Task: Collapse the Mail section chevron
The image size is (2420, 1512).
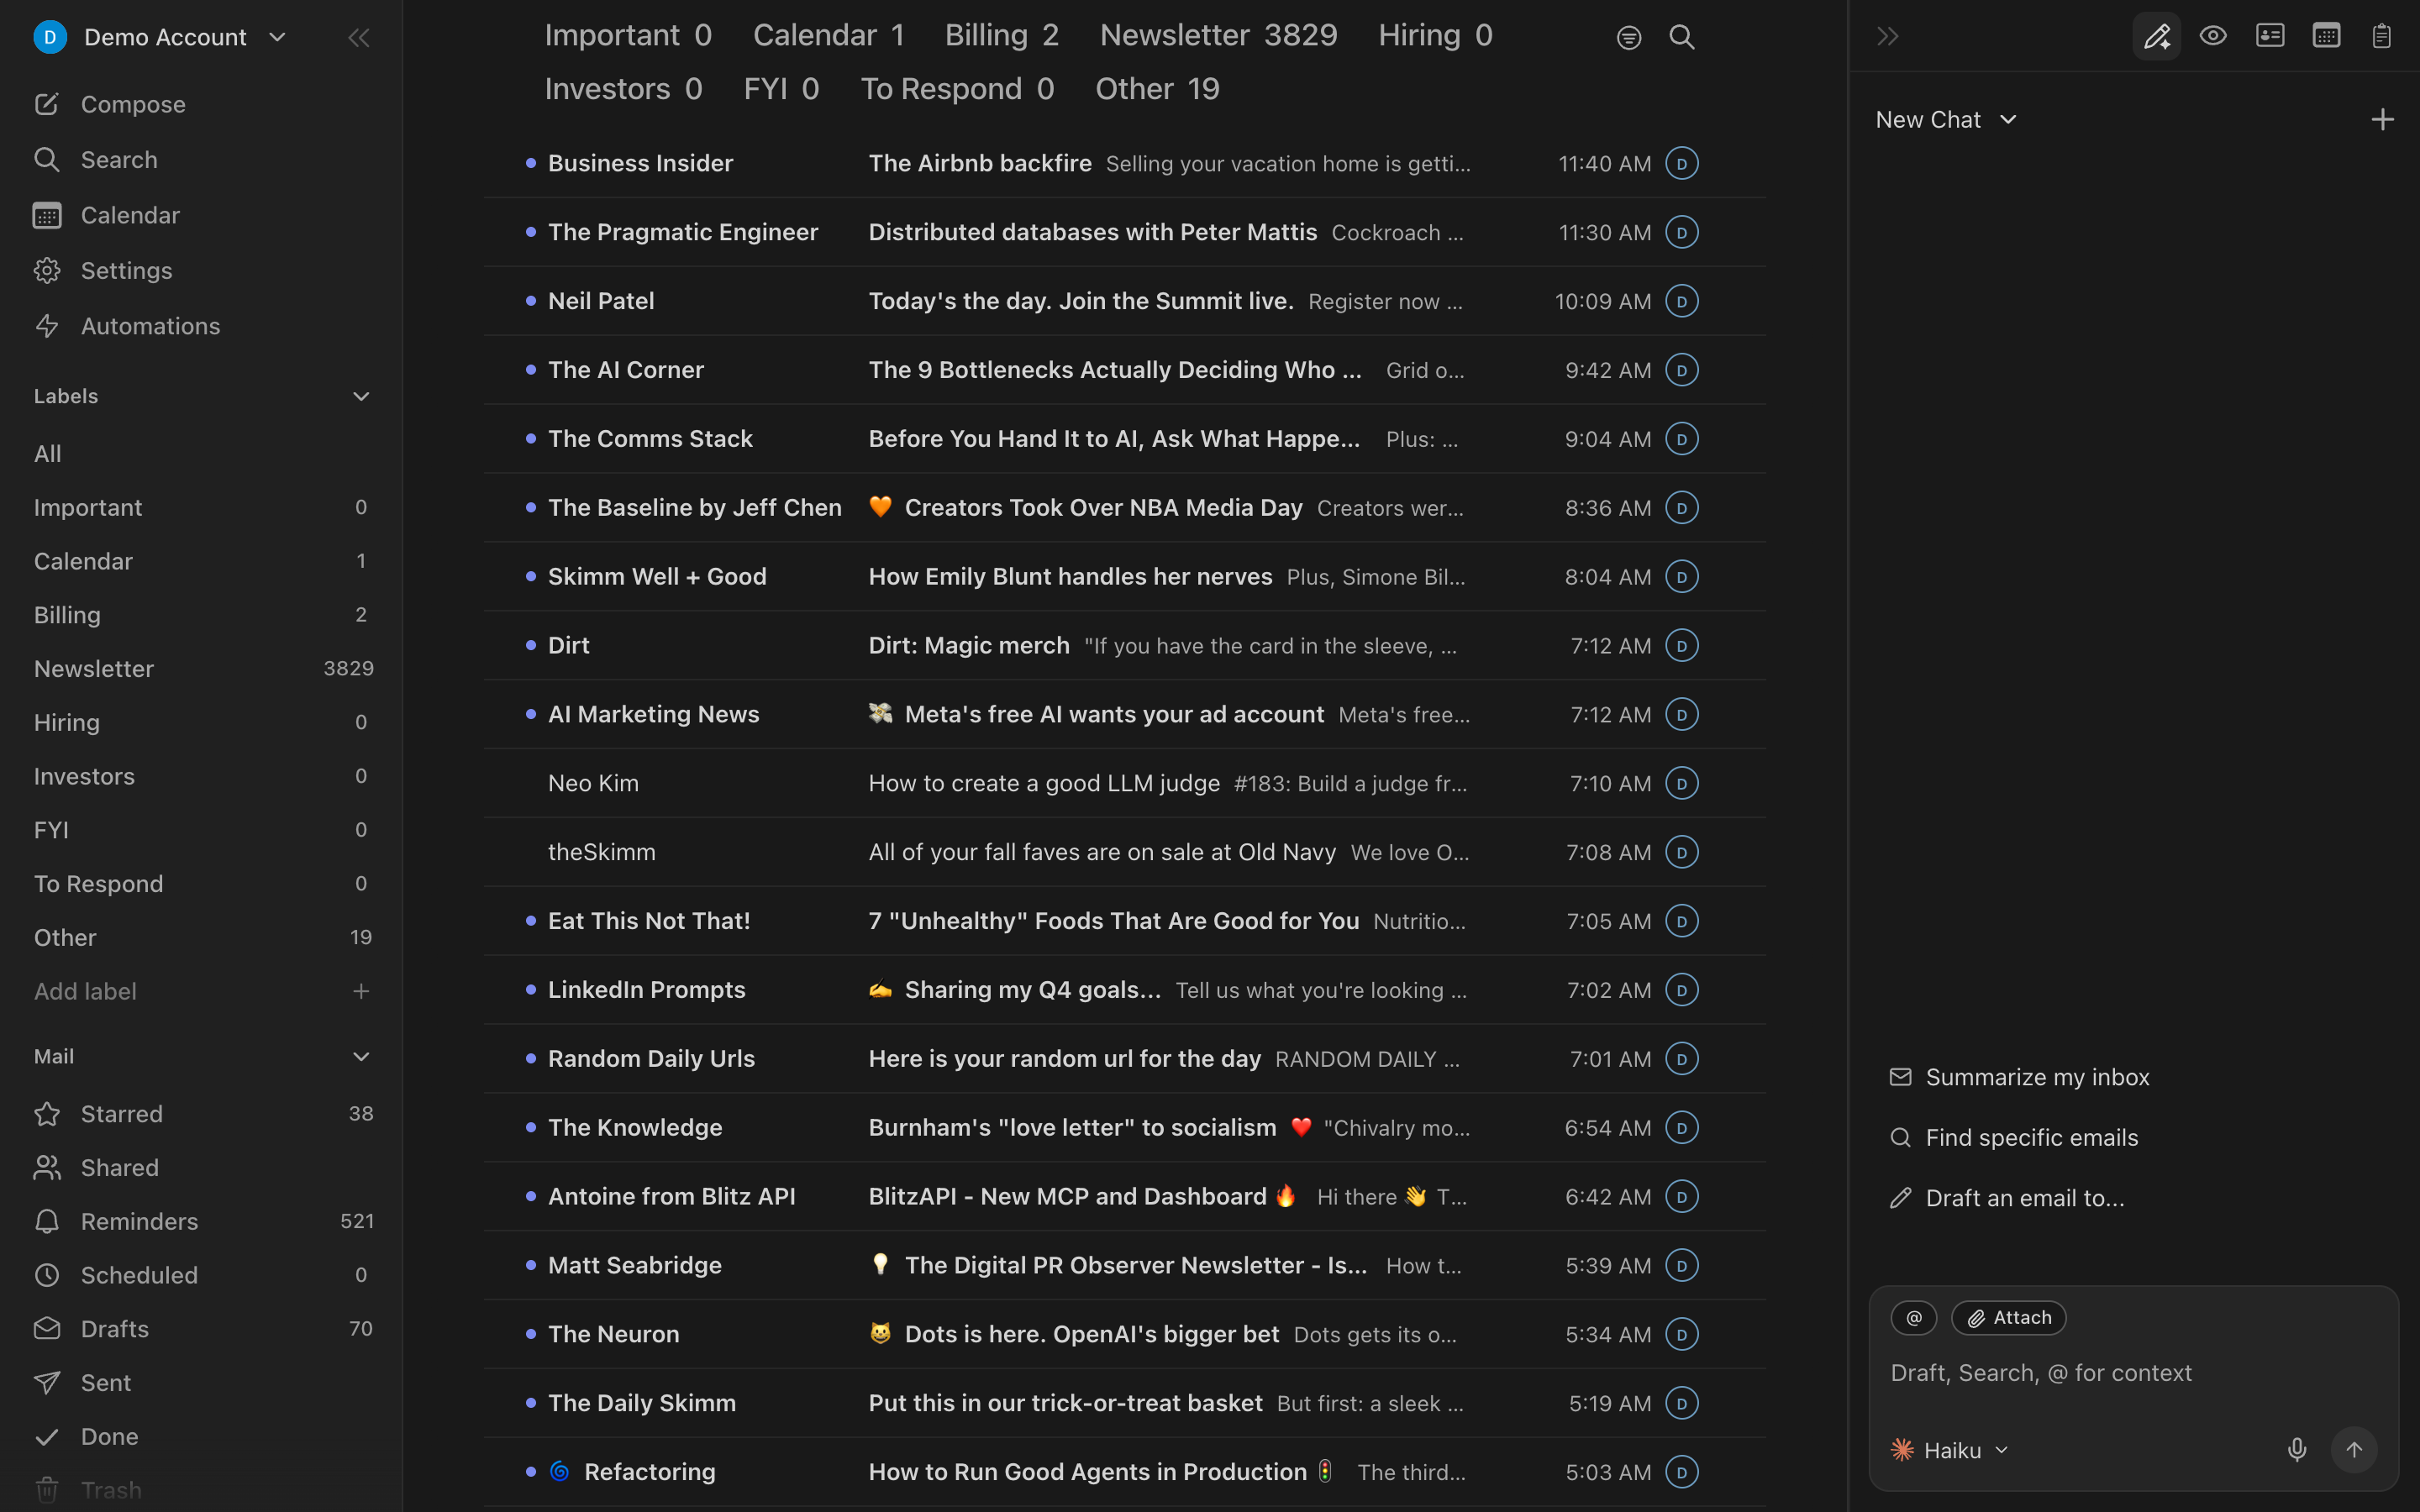Action: pos(361,1056)
